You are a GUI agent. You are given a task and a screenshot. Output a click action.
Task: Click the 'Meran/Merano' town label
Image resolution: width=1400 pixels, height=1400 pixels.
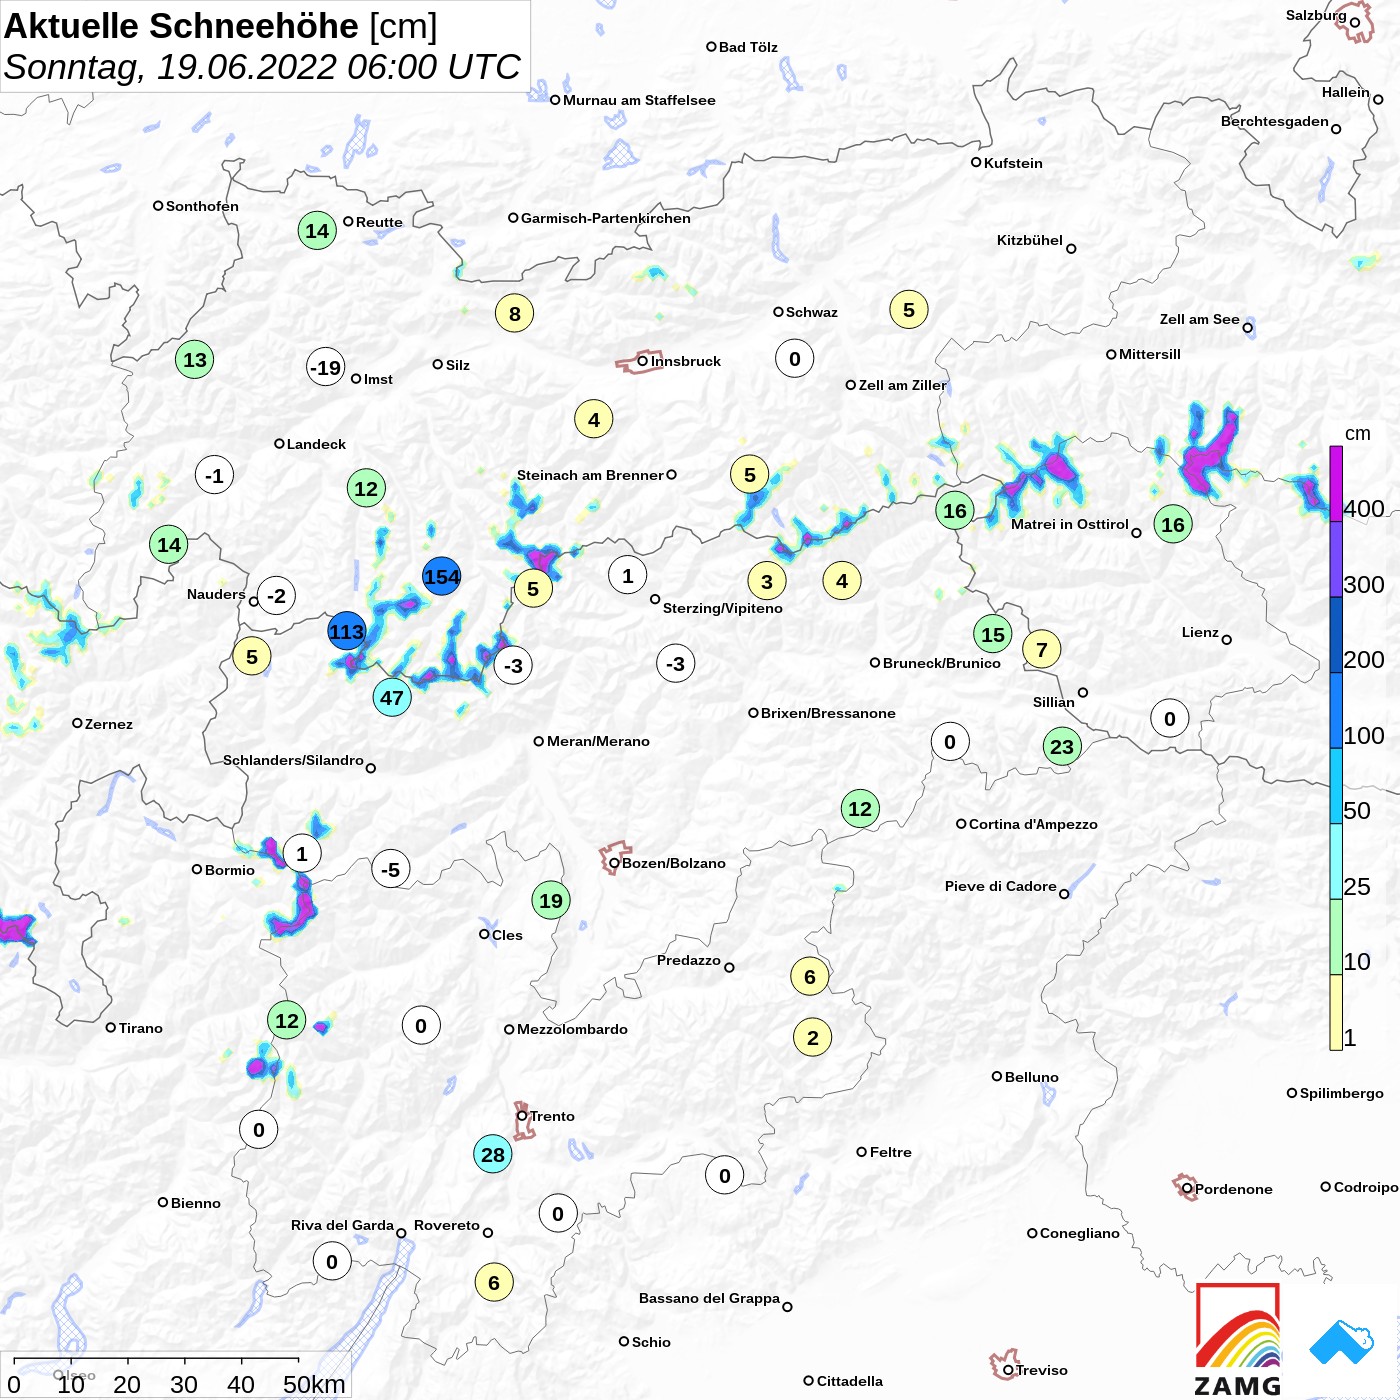[x=598, y=741]
